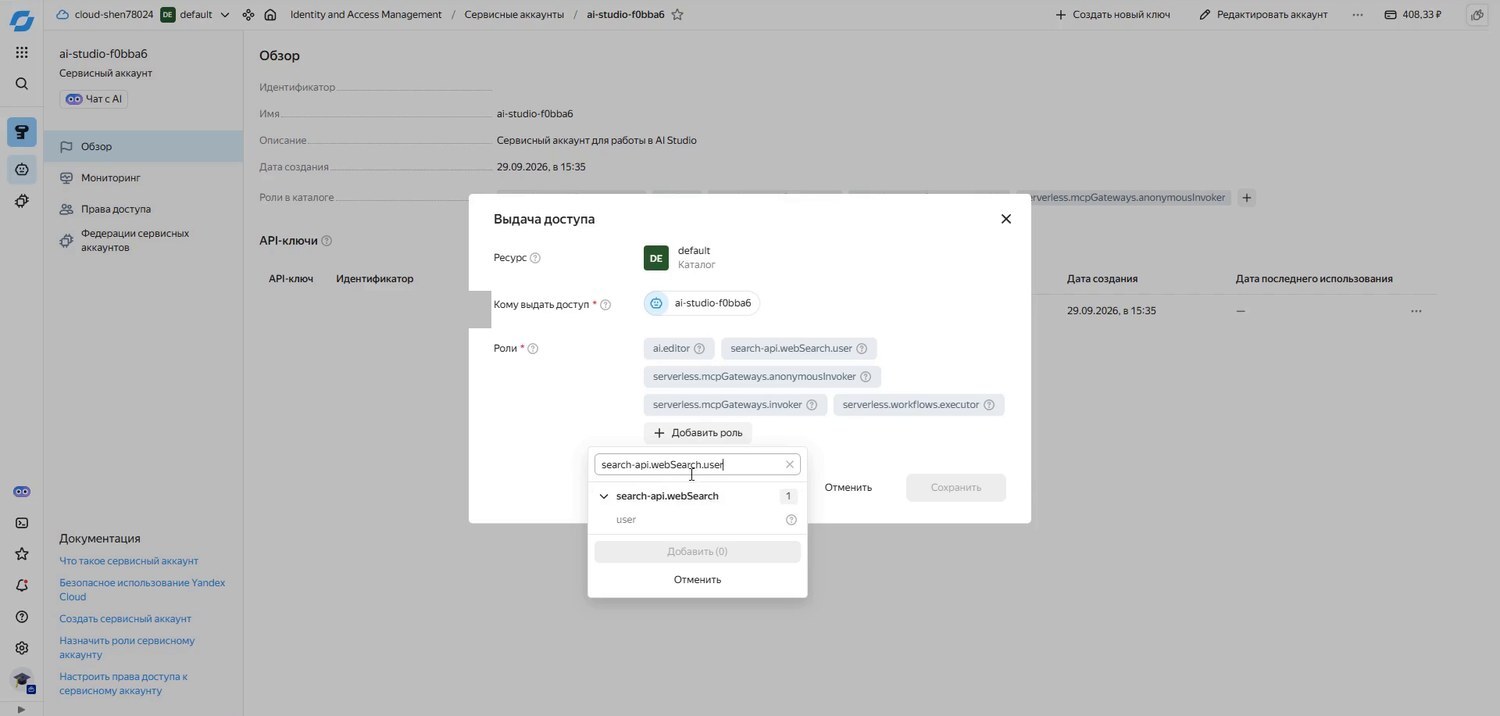Click Добавить роль button
The image size is (1500, 716).
698,433
